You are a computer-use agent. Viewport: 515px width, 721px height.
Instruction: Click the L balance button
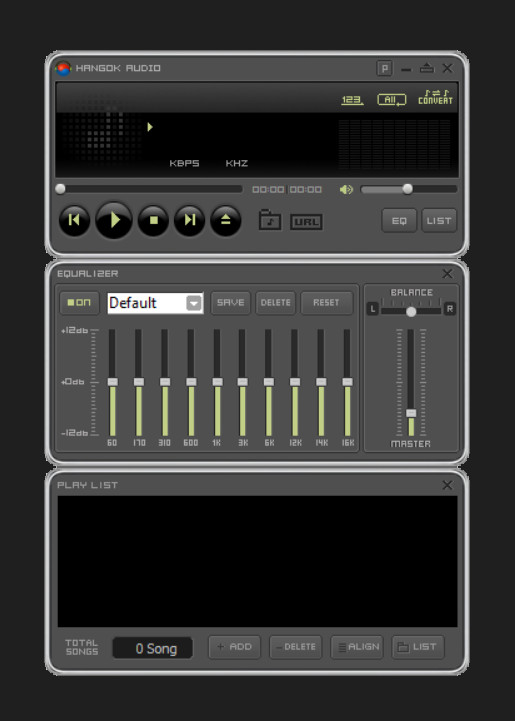373,309
